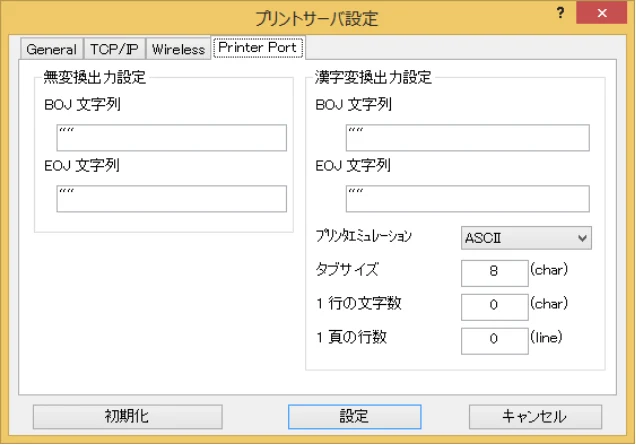Click the 1 行の文字数 label
636x445 pixels.
(359, 303)
